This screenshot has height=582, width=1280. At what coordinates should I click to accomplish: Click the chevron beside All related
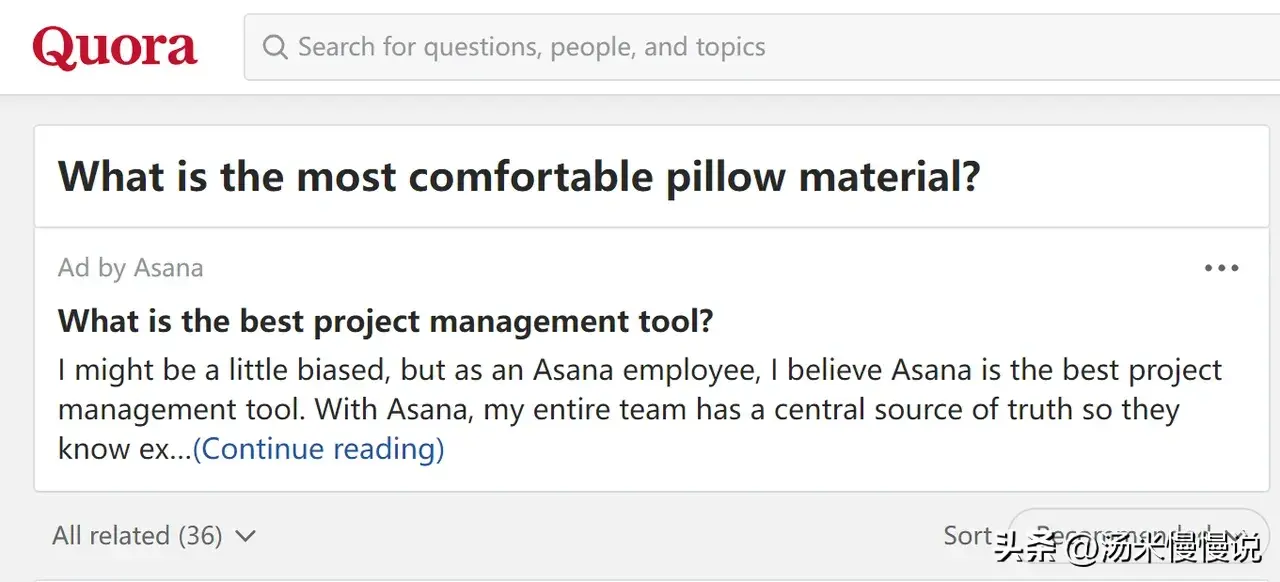coord(245,537)
